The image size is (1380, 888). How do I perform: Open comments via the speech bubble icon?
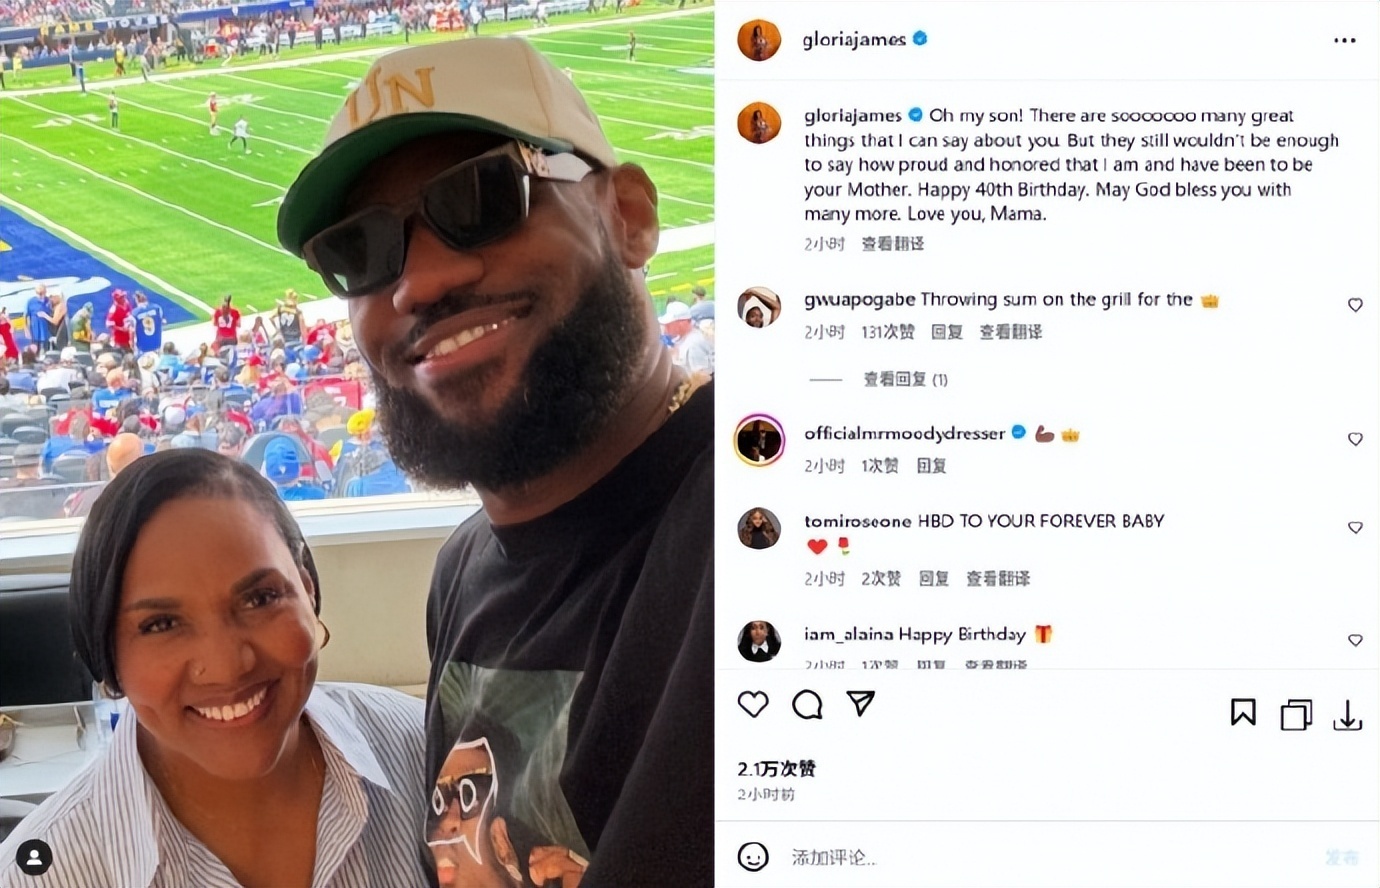coord(807,705)
